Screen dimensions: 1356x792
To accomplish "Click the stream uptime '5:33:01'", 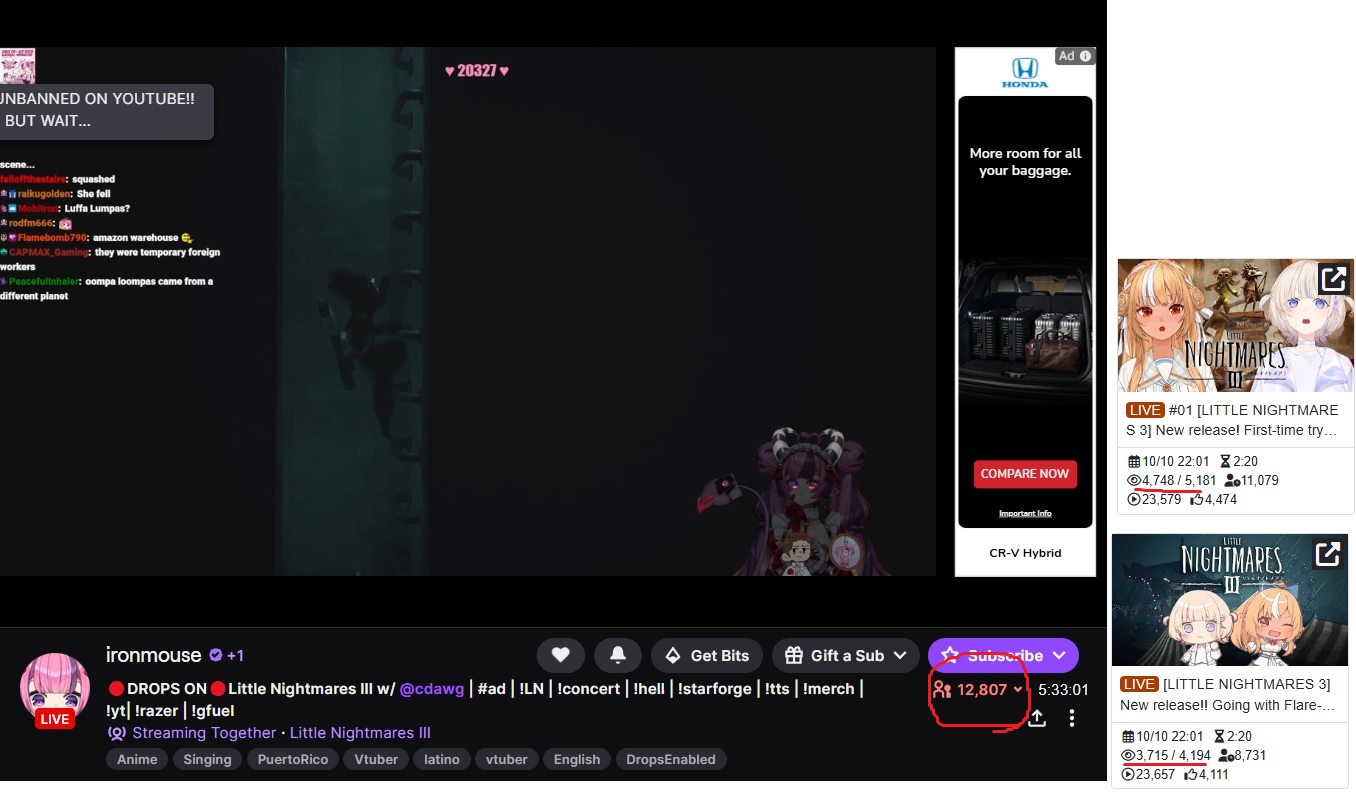I will tap(1064, 689).
